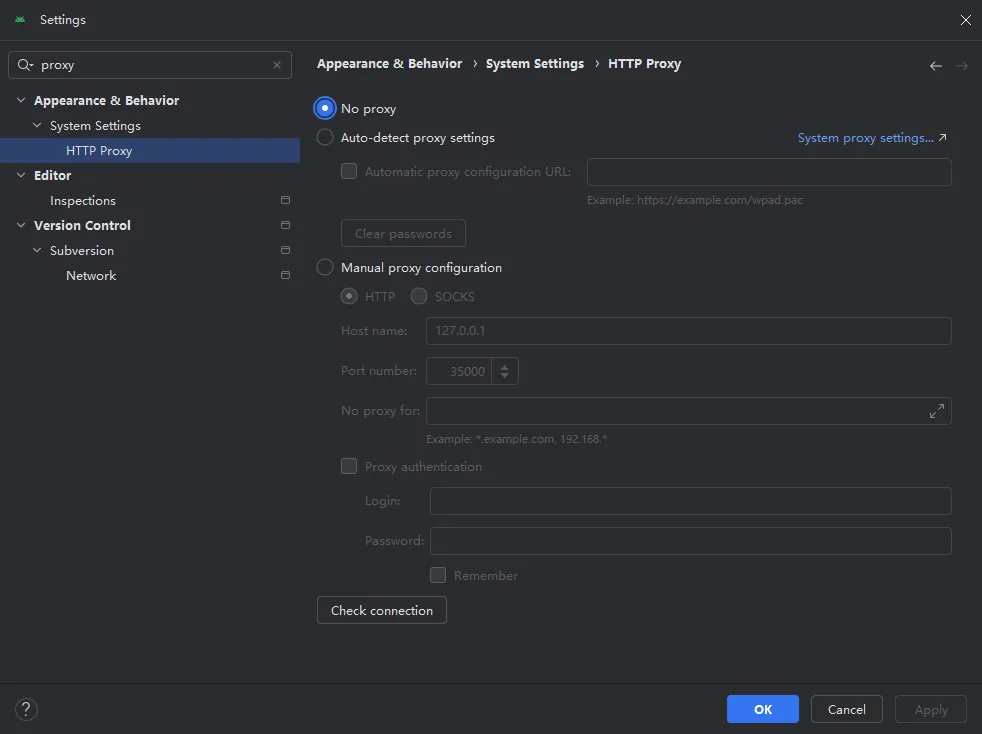This screenshot has height=734, width=982.
Task: Collapse the Appearance & Behavior tree node
Action: 21,101
